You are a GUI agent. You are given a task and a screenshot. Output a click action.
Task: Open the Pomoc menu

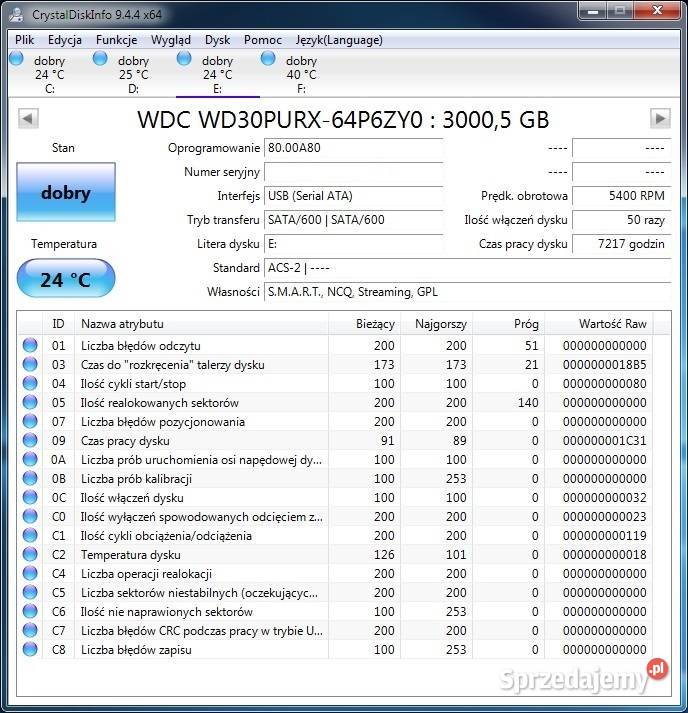(263, 40)
